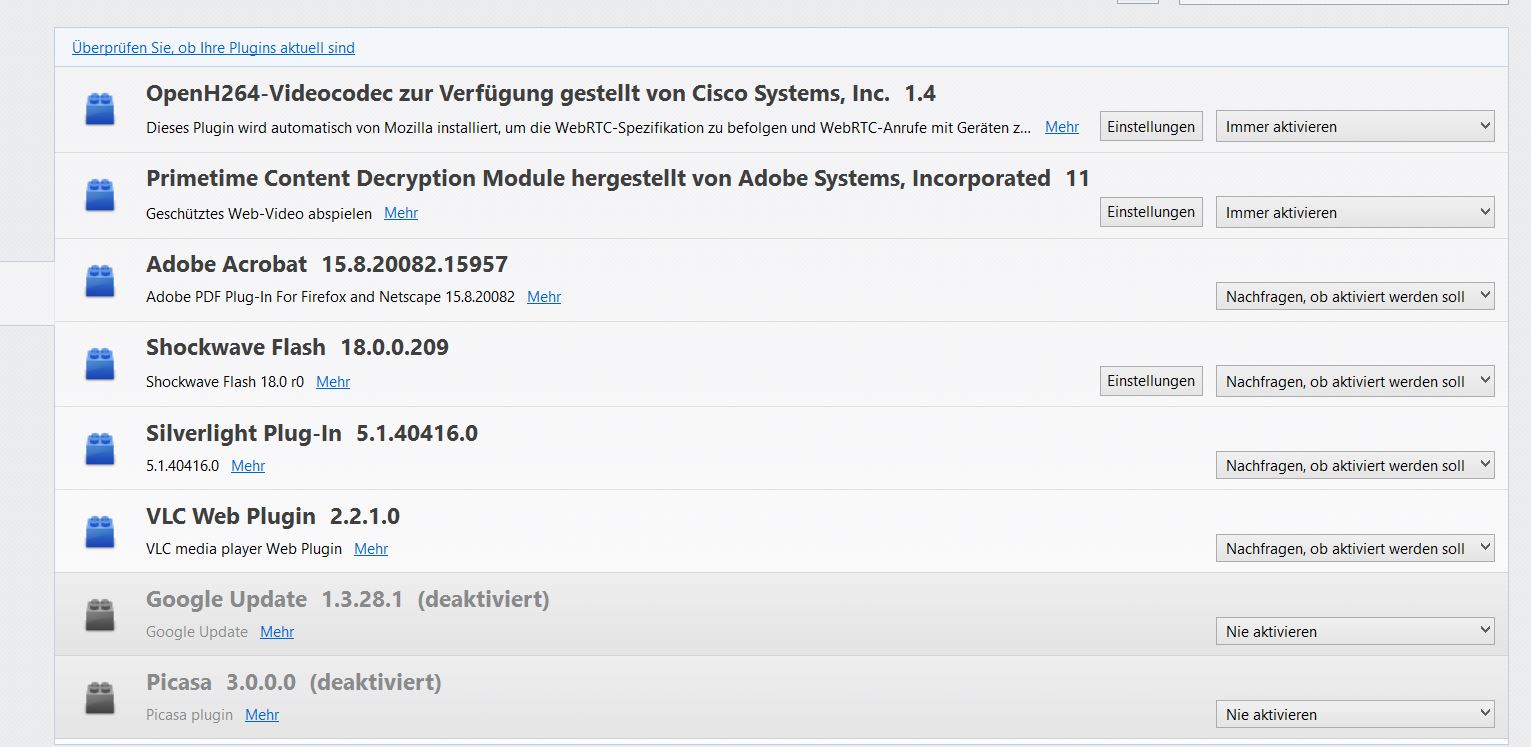Click the Silverlight Plug-In brick icon
This screenshot has width=1531, height=747.
click(99, 448)
